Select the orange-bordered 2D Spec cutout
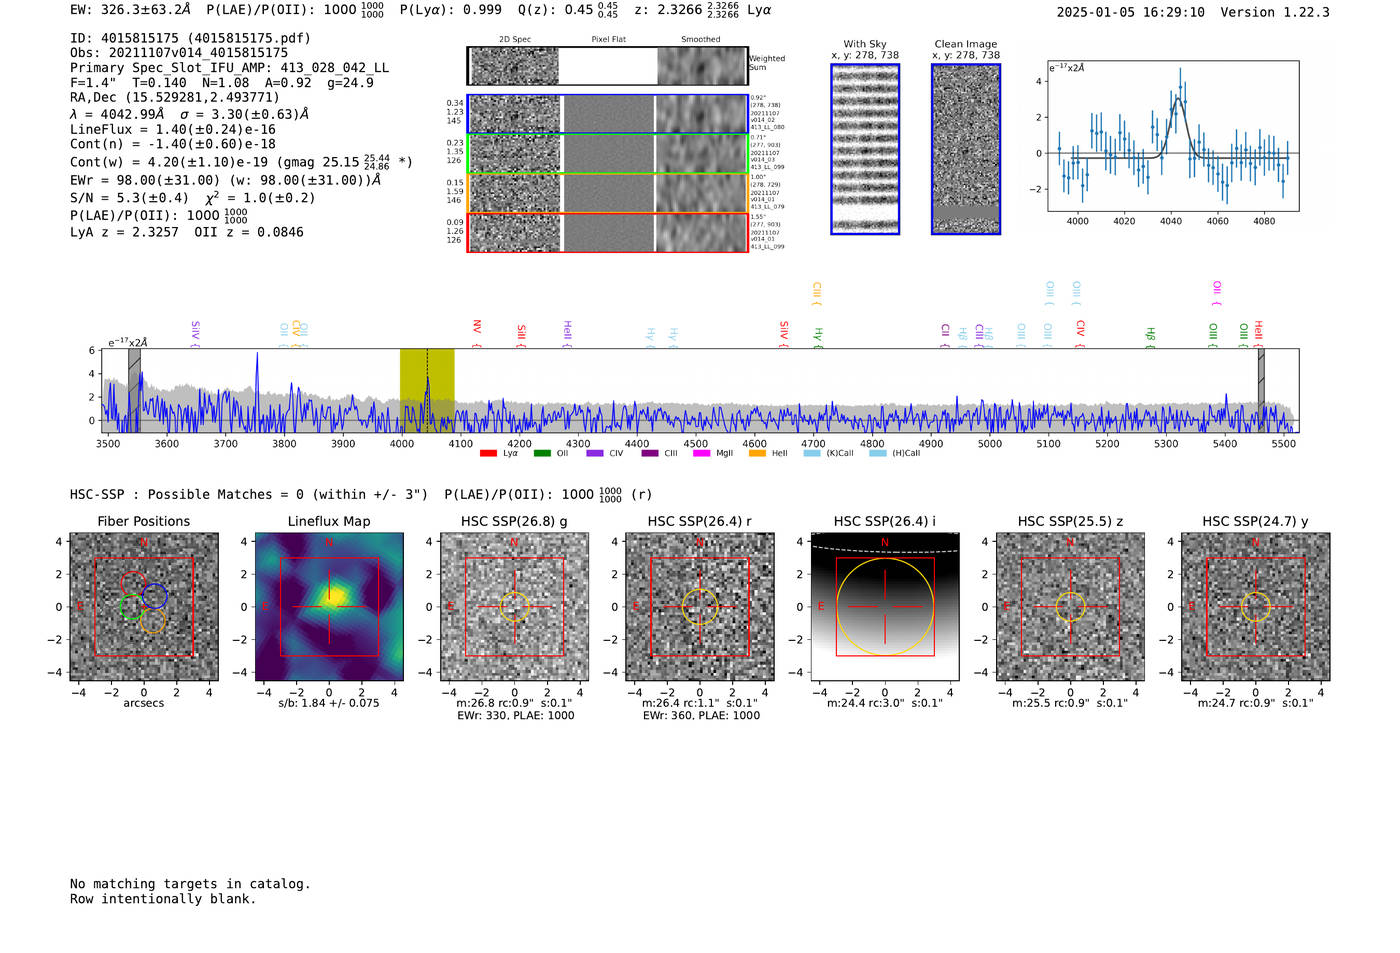Image resolution: width=1400 pixels, height=953 pixels. [515, 193]
